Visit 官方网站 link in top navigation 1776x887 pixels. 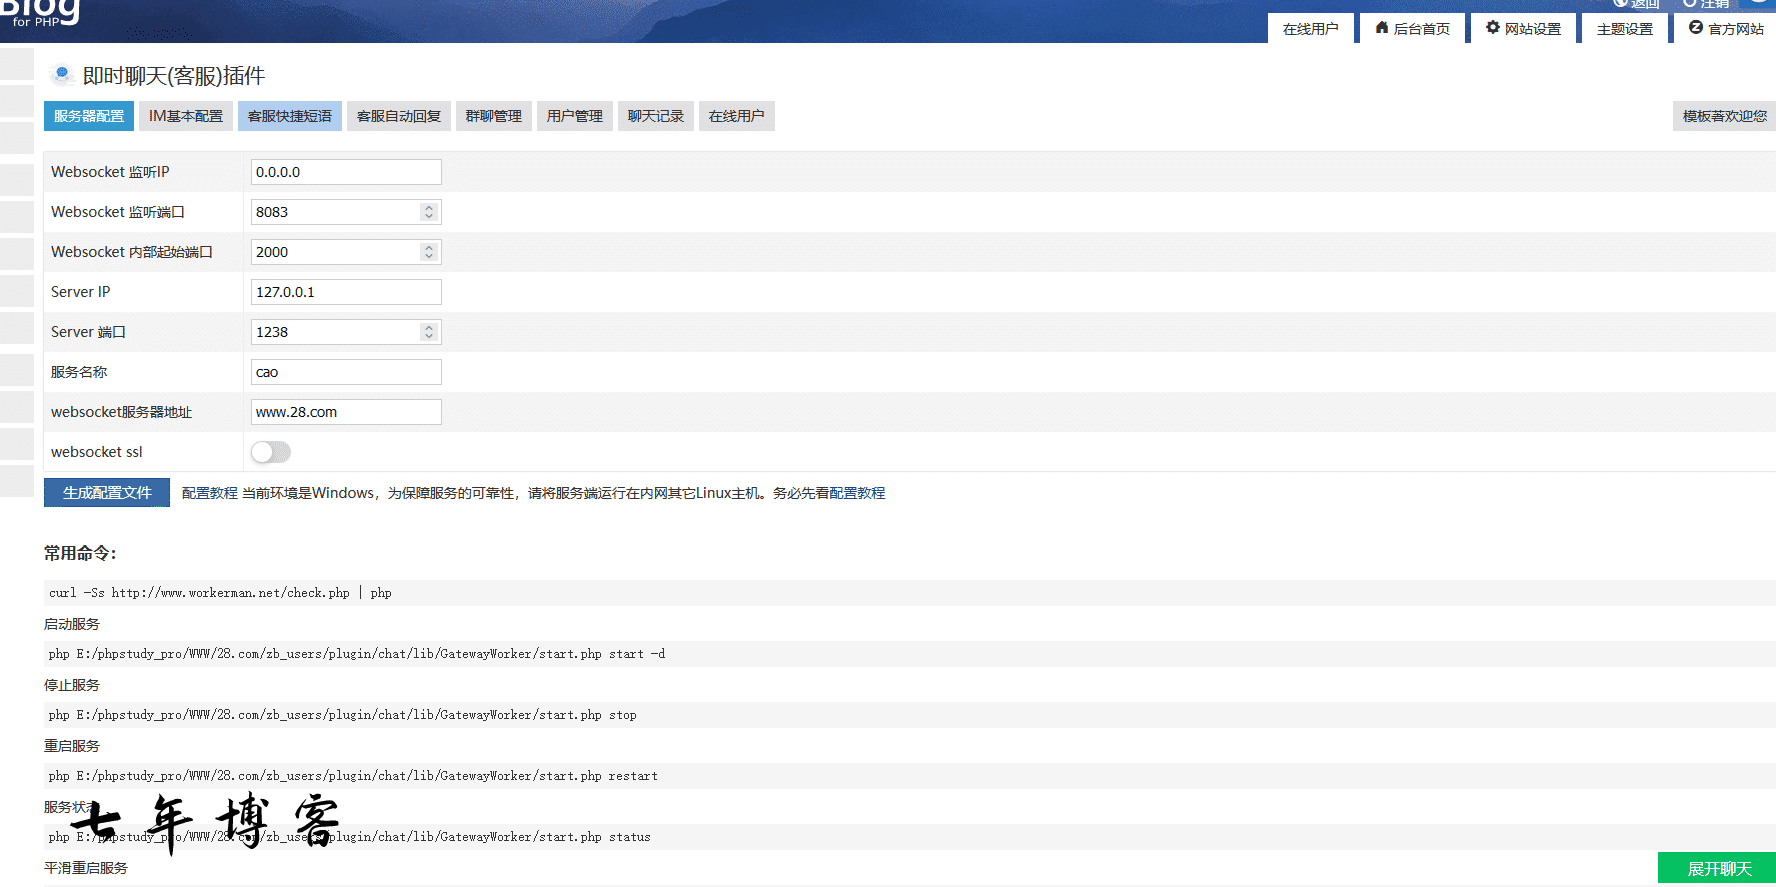(1726, 29)
